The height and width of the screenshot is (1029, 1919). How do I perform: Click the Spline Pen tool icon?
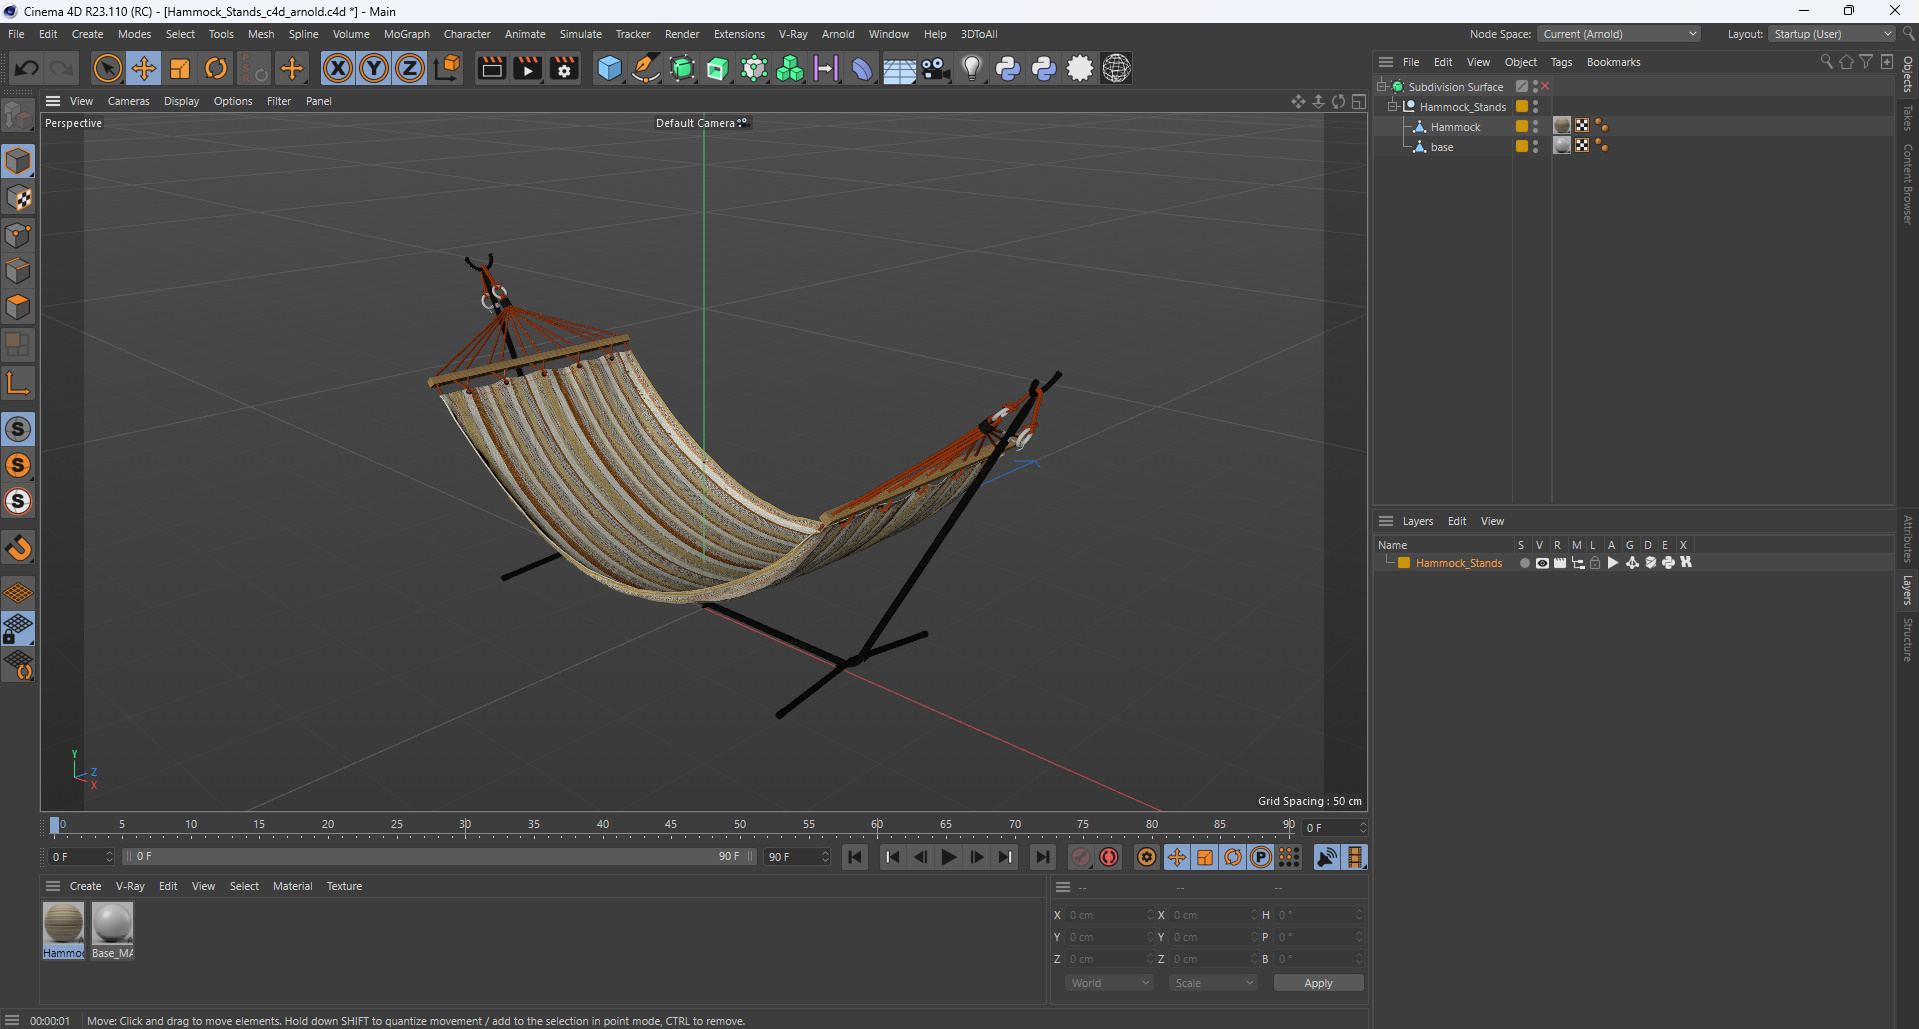[646, 68]
